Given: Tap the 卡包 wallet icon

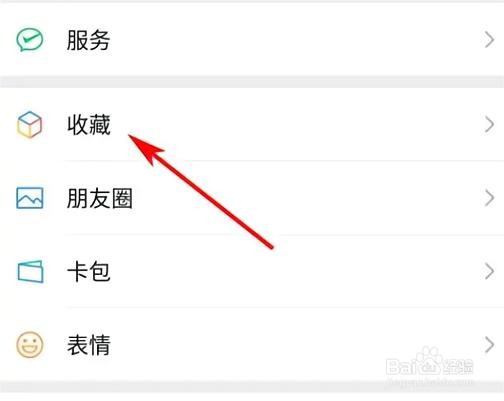Looking at the screenshot, I should coord(30,271).
